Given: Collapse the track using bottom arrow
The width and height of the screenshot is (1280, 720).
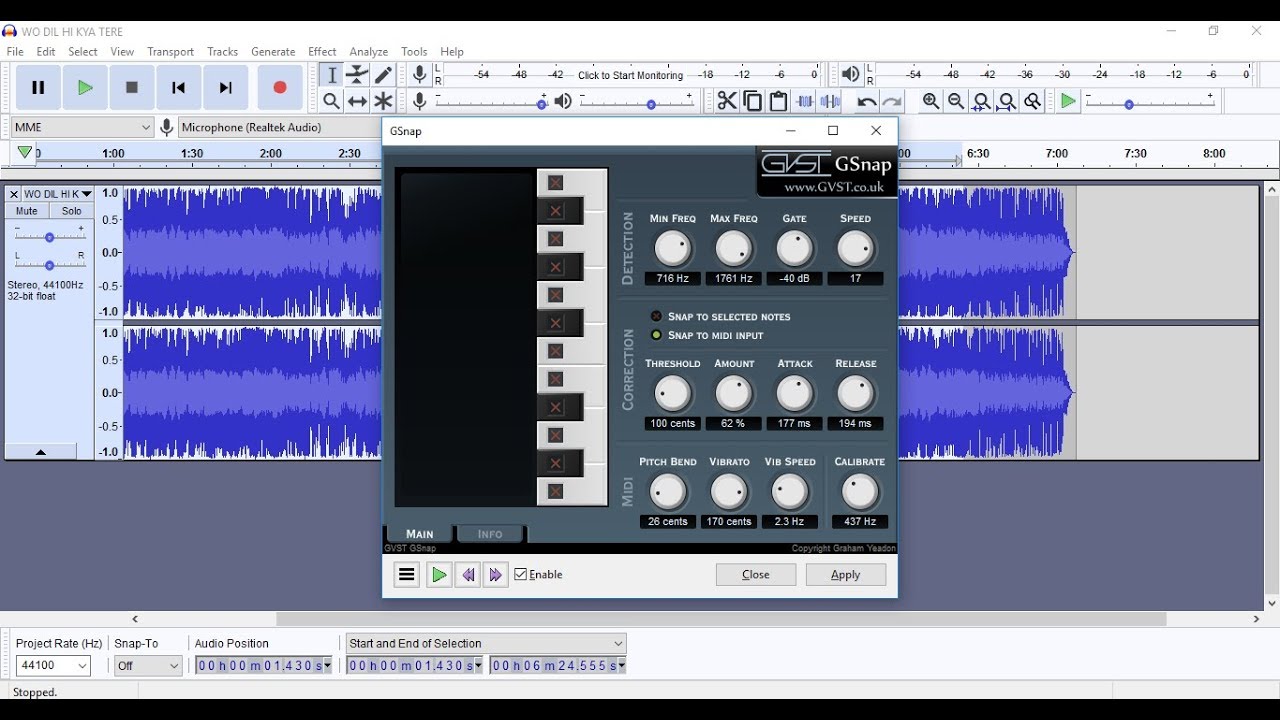Looking at the screenshot, I should click(41, 452).
